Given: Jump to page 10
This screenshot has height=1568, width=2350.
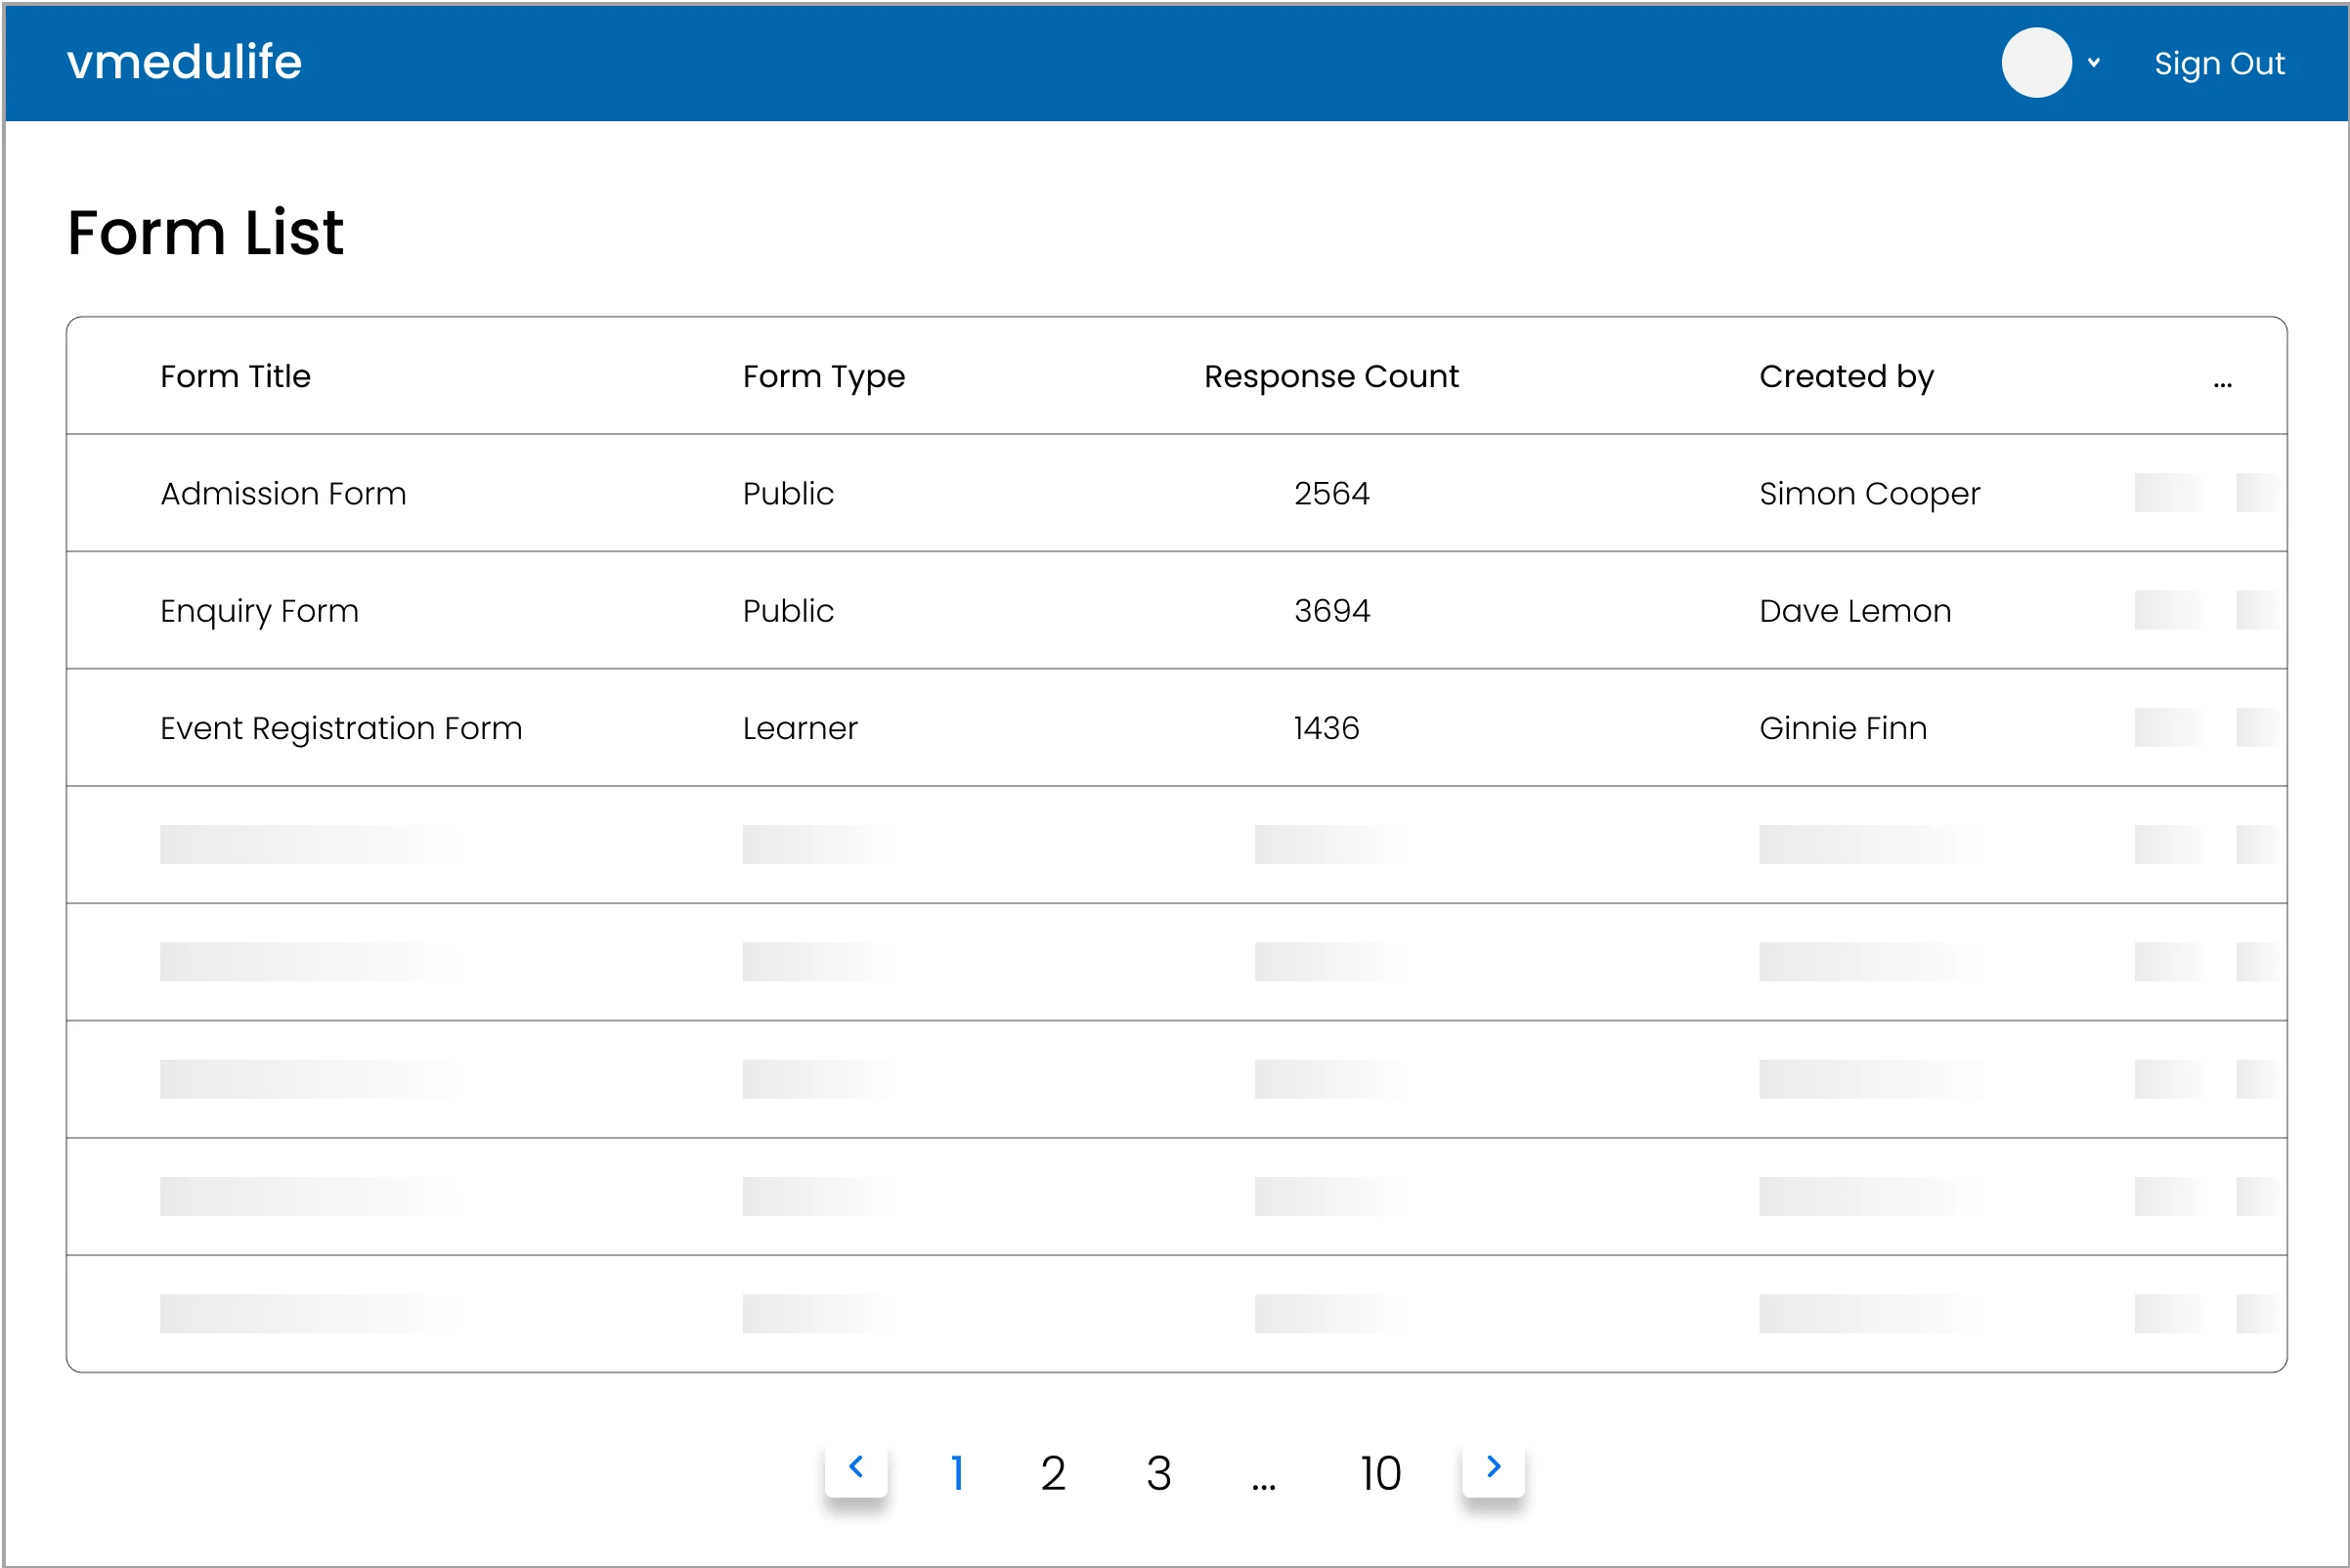Looking at the screenshot, I should tap(1380, 1473).
